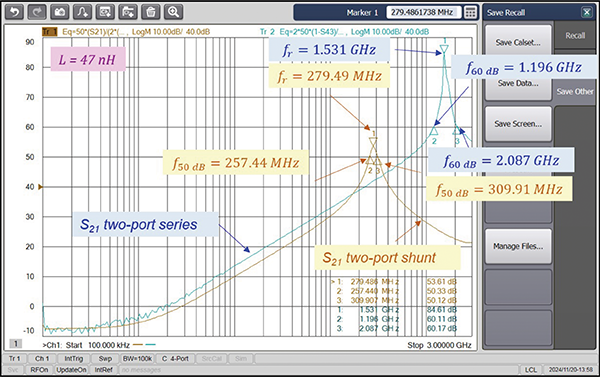Click the Save Screen button
The height and width of the screenshot is (377, 600).
[518, 124]
